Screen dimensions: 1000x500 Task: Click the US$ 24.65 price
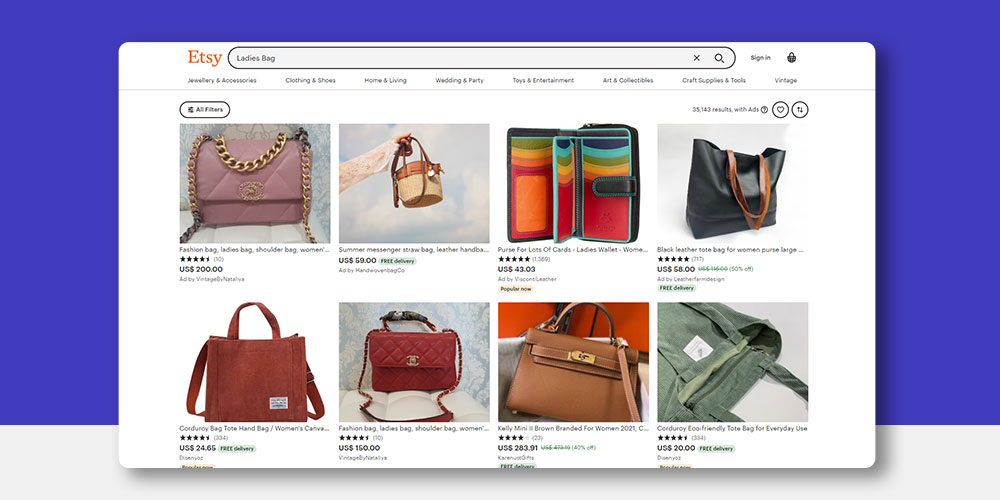198,448
